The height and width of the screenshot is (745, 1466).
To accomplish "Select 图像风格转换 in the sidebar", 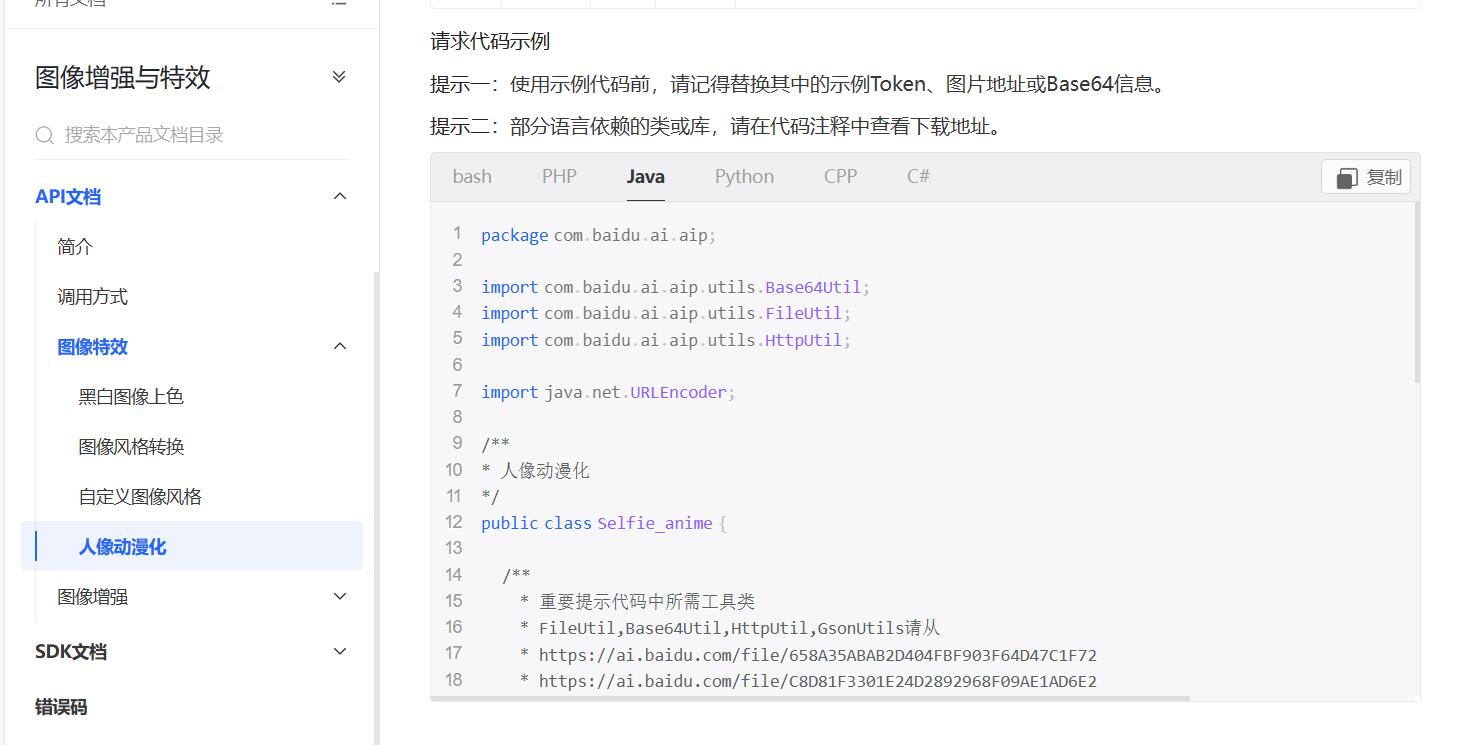I will click(131, 446).
